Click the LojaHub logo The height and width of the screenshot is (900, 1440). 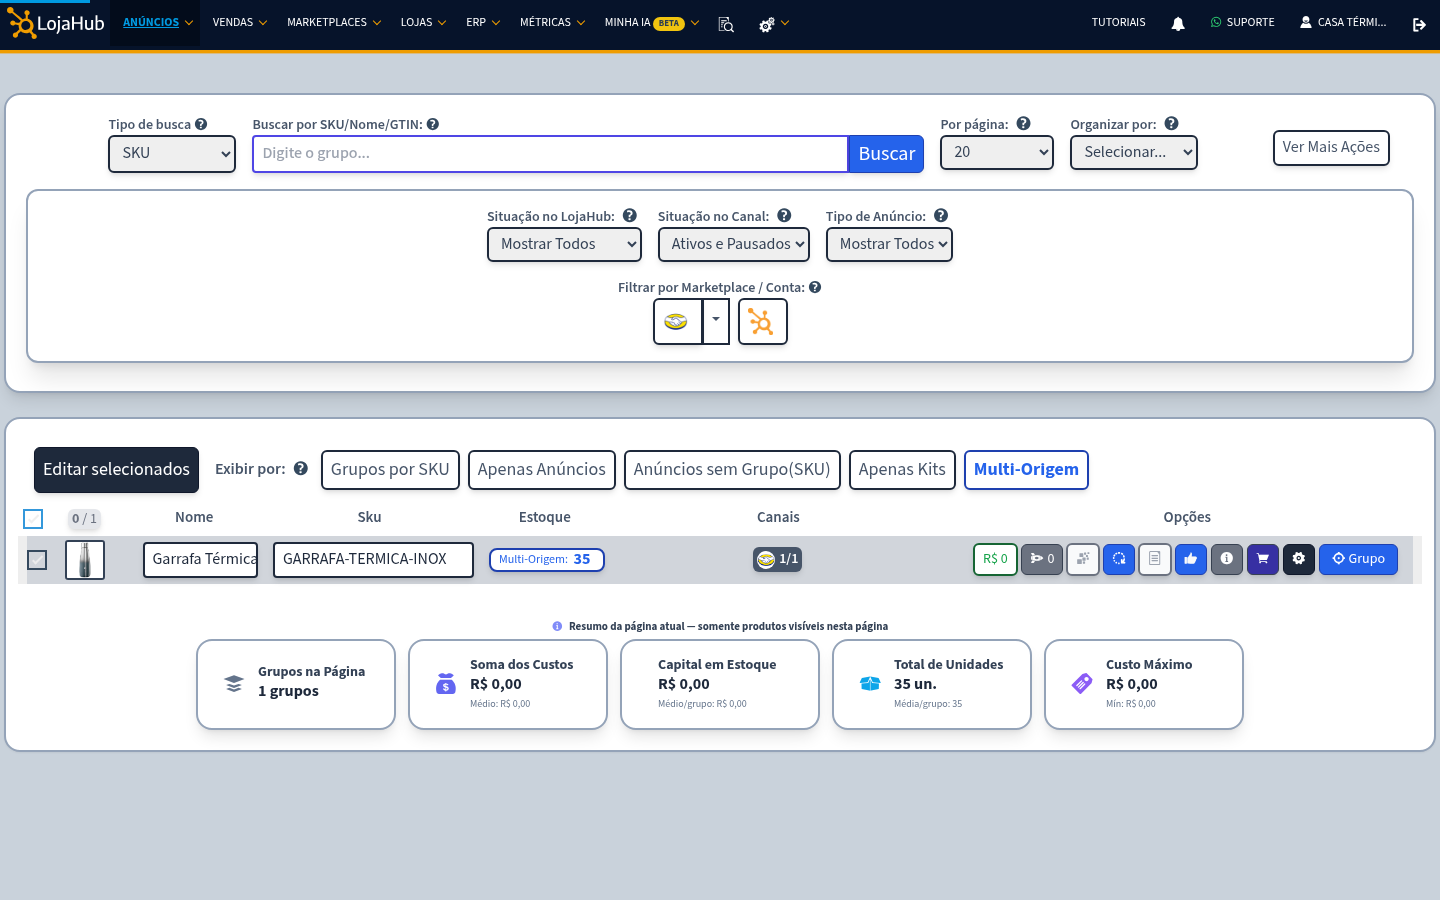coord(56,23)
